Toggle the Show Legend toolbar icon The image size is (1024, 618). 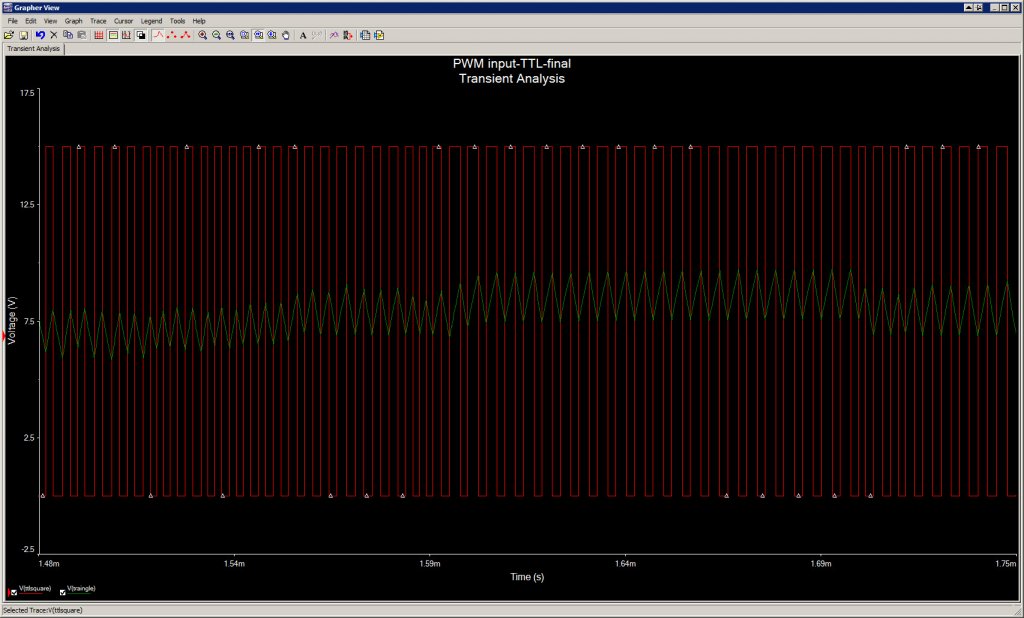tap(113, 35)
